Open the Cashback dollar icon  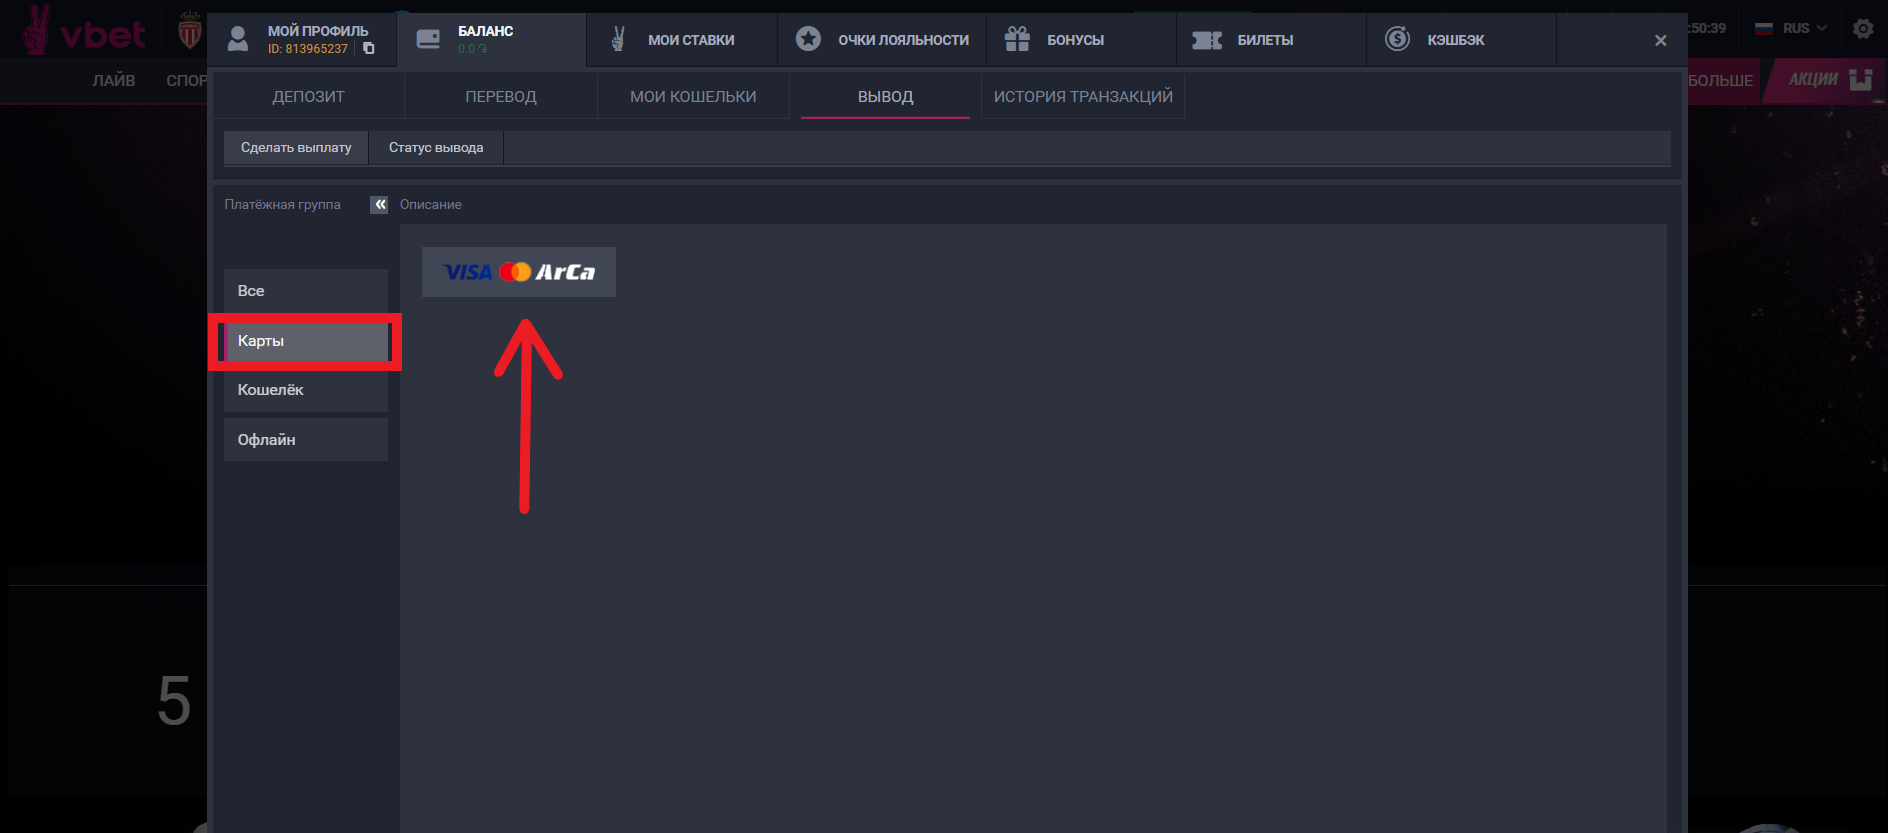(1397, 39)
